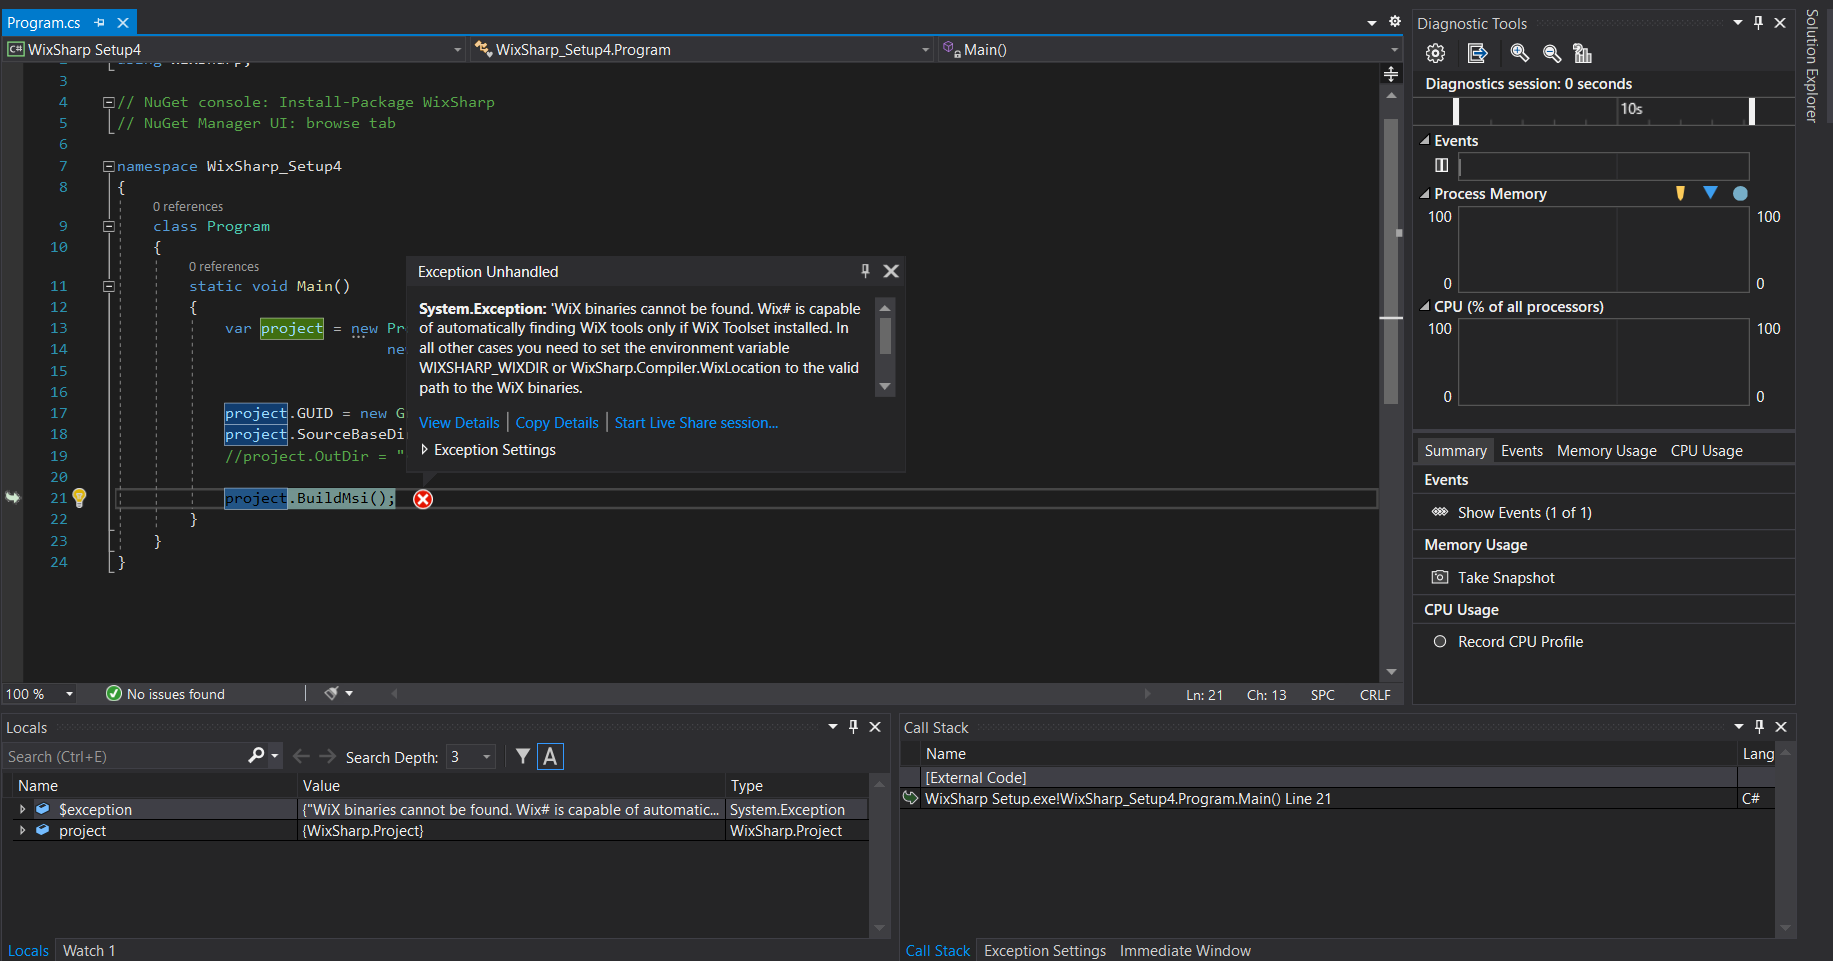
Task: Click No issues found status indicator
Action: tap(165, 694)
